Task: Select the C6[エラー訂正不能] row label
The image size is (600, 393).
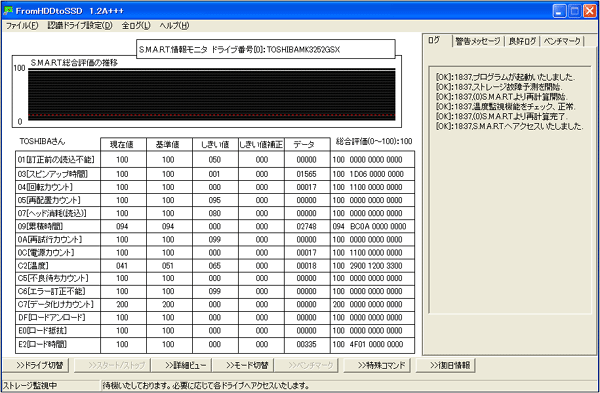Action: (51, 291)
